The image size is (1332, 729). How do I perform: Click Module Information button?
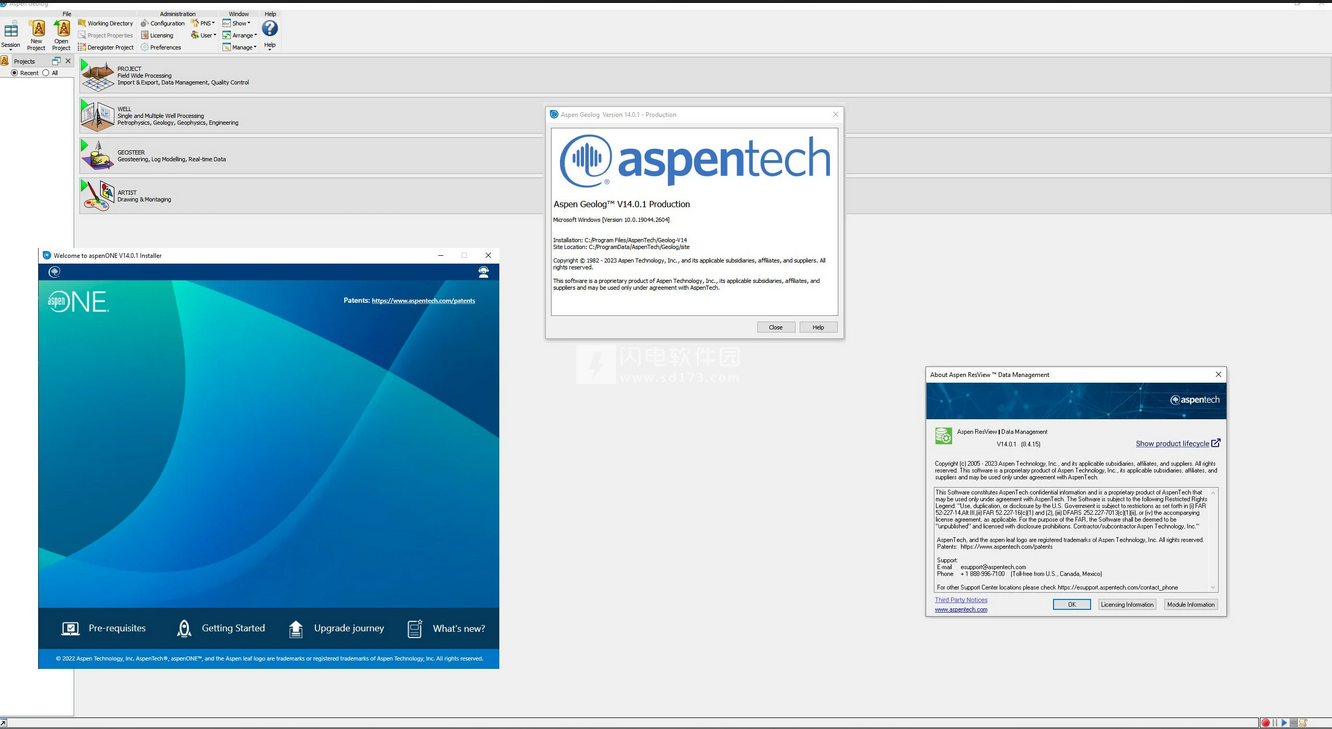1191,604
